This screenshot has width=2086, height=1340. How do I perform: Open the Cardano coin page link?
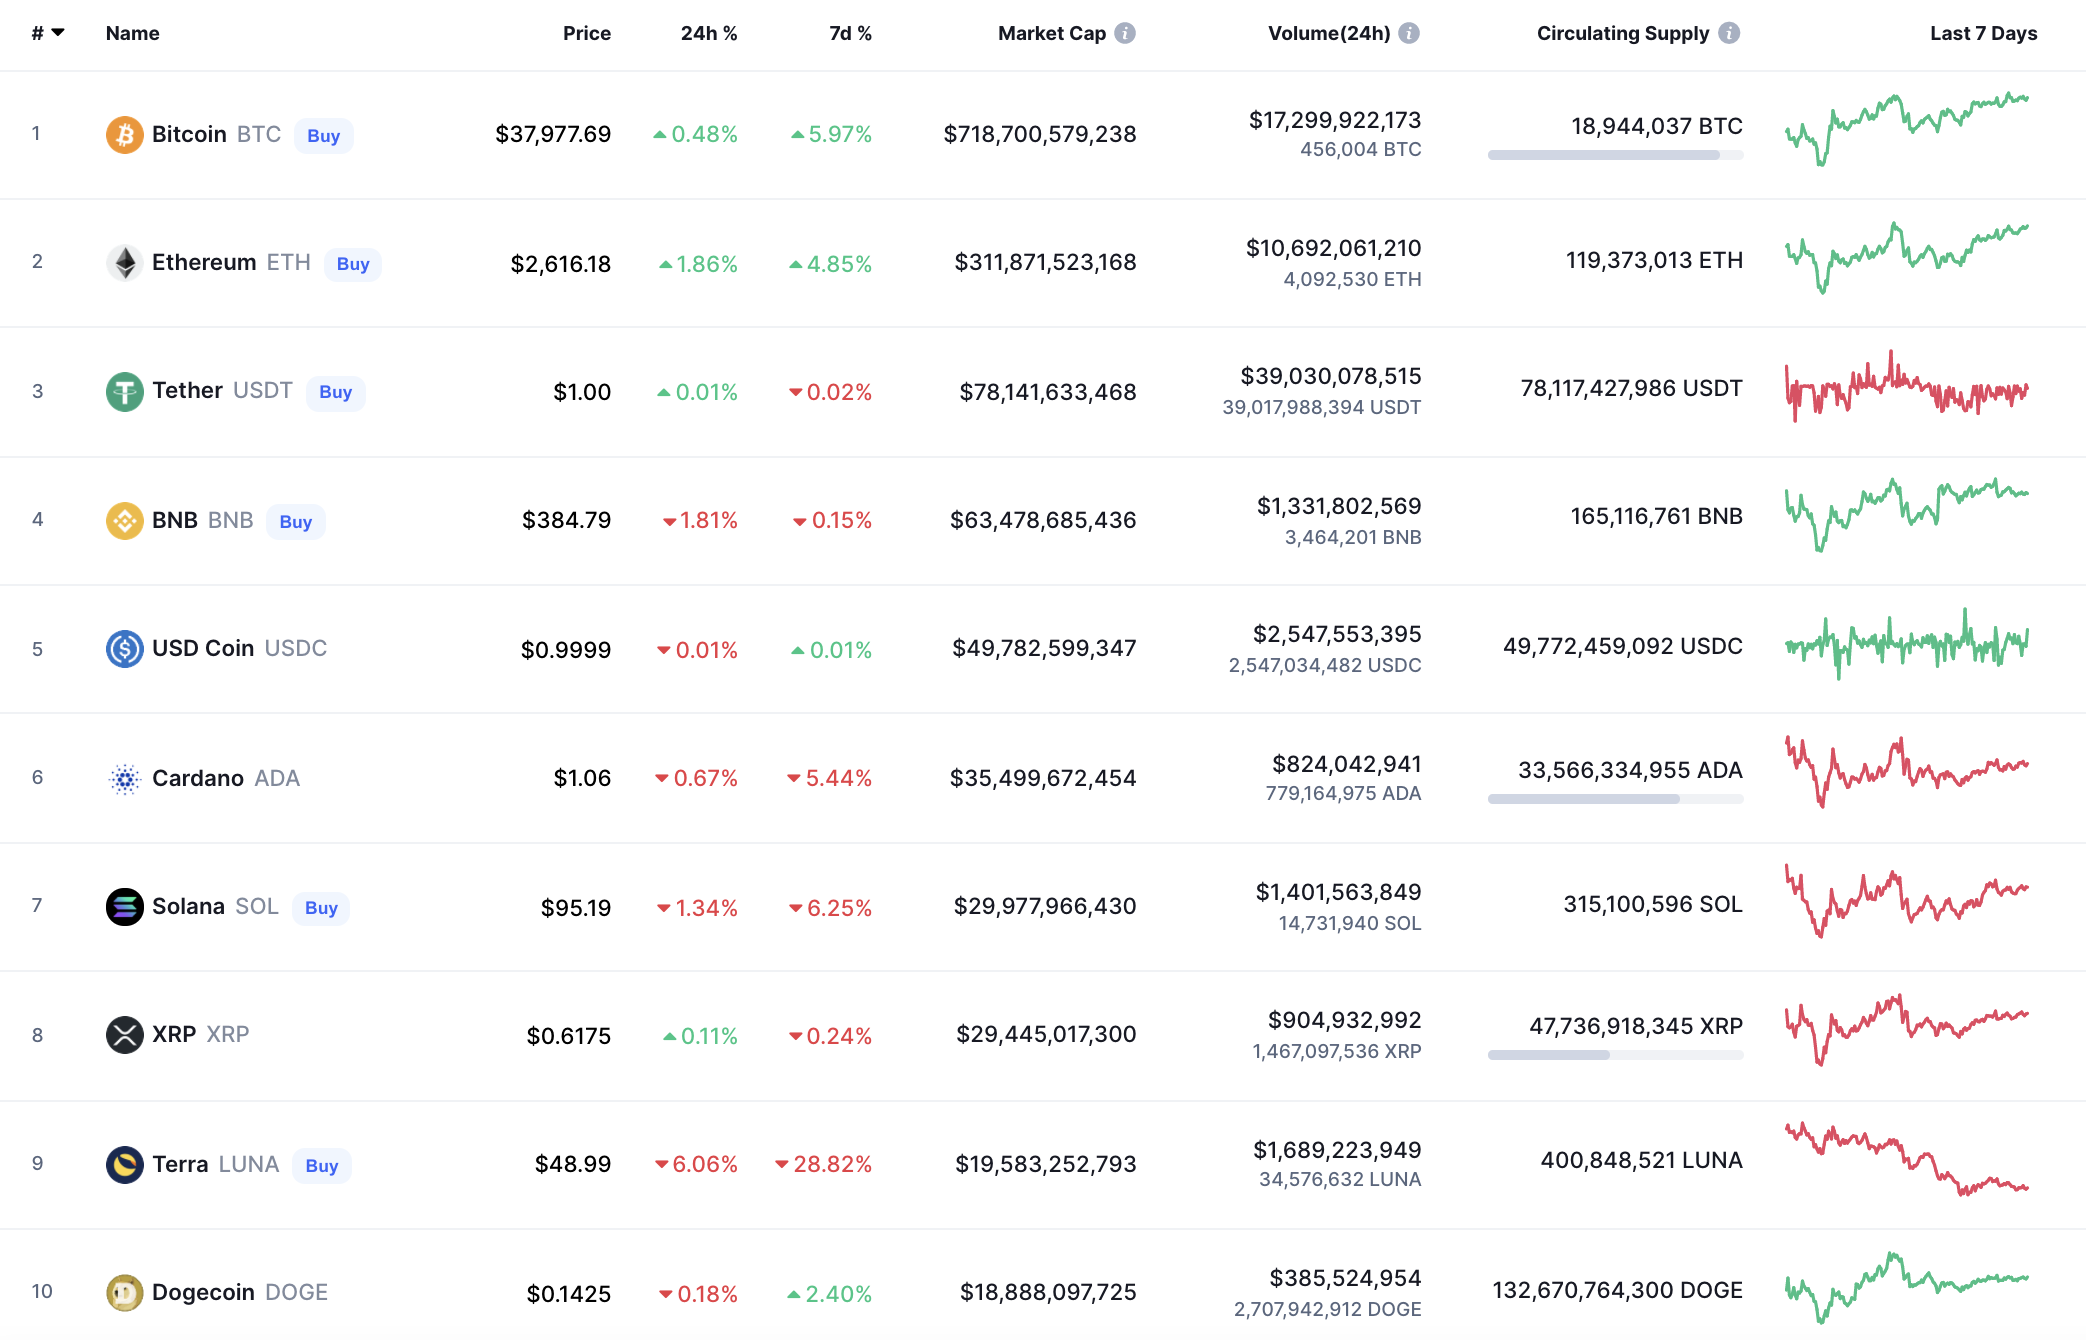[x=198, y=778]
